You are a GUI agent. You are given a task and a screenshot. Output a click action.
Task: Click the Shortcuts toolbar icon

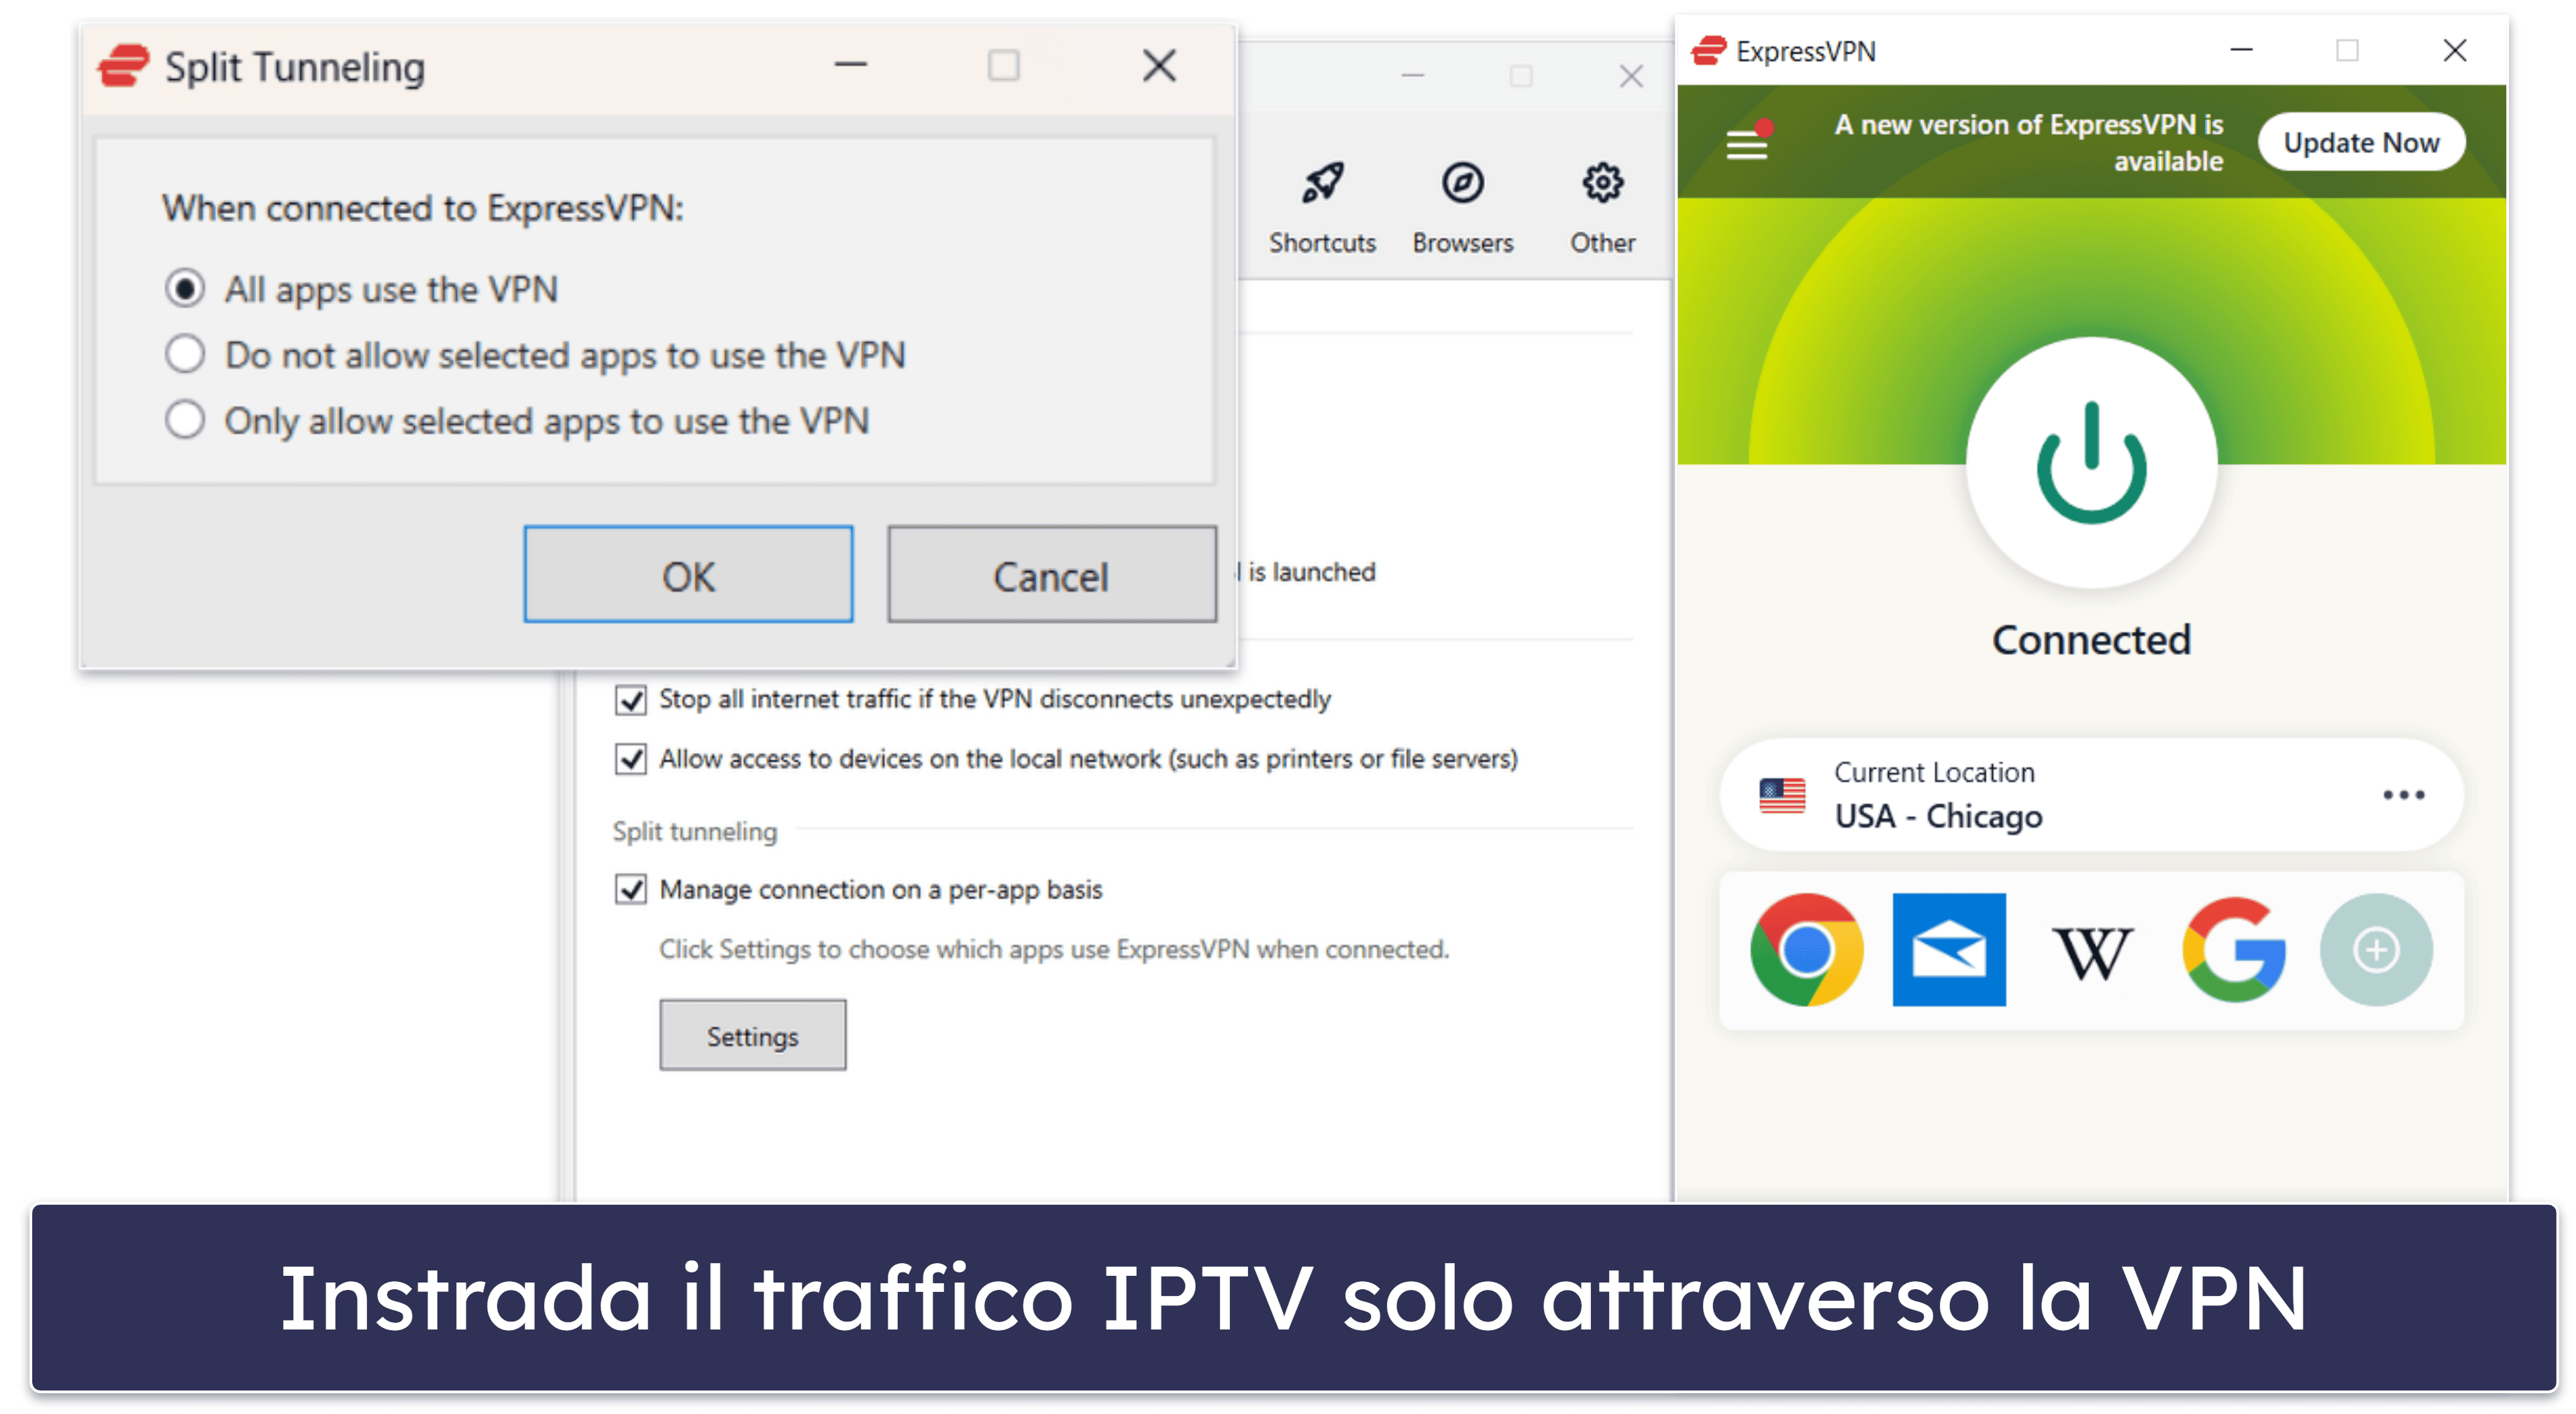tap(1319, 197)
